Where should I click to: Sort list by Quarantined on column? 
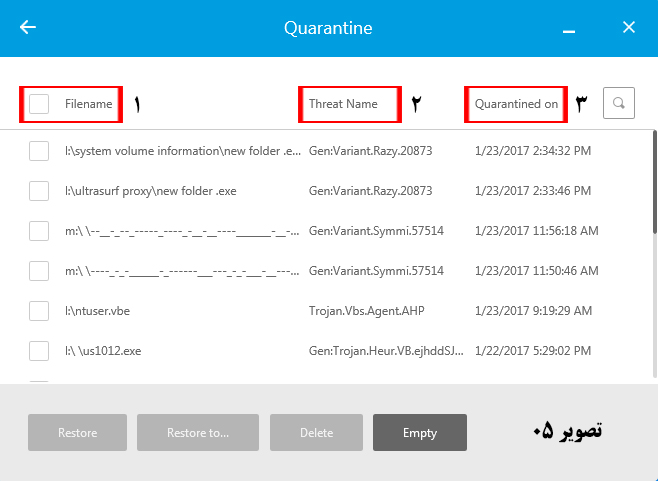(x=516, y=104)
